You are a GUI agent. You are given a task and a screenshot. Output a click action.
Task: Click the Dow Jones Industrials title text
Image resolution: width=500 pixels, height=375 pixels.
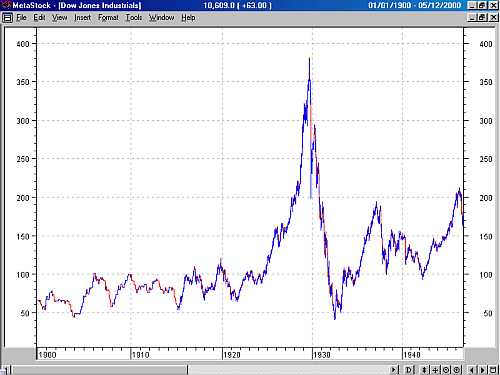(100, 5)
